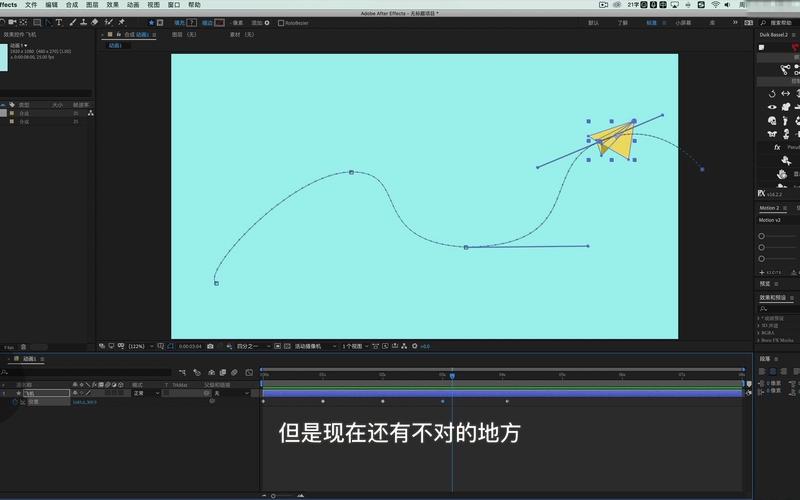The image size is (800, 500).
Task: Toggle fast previews button under viewer
Action: (x=385, y=346)
